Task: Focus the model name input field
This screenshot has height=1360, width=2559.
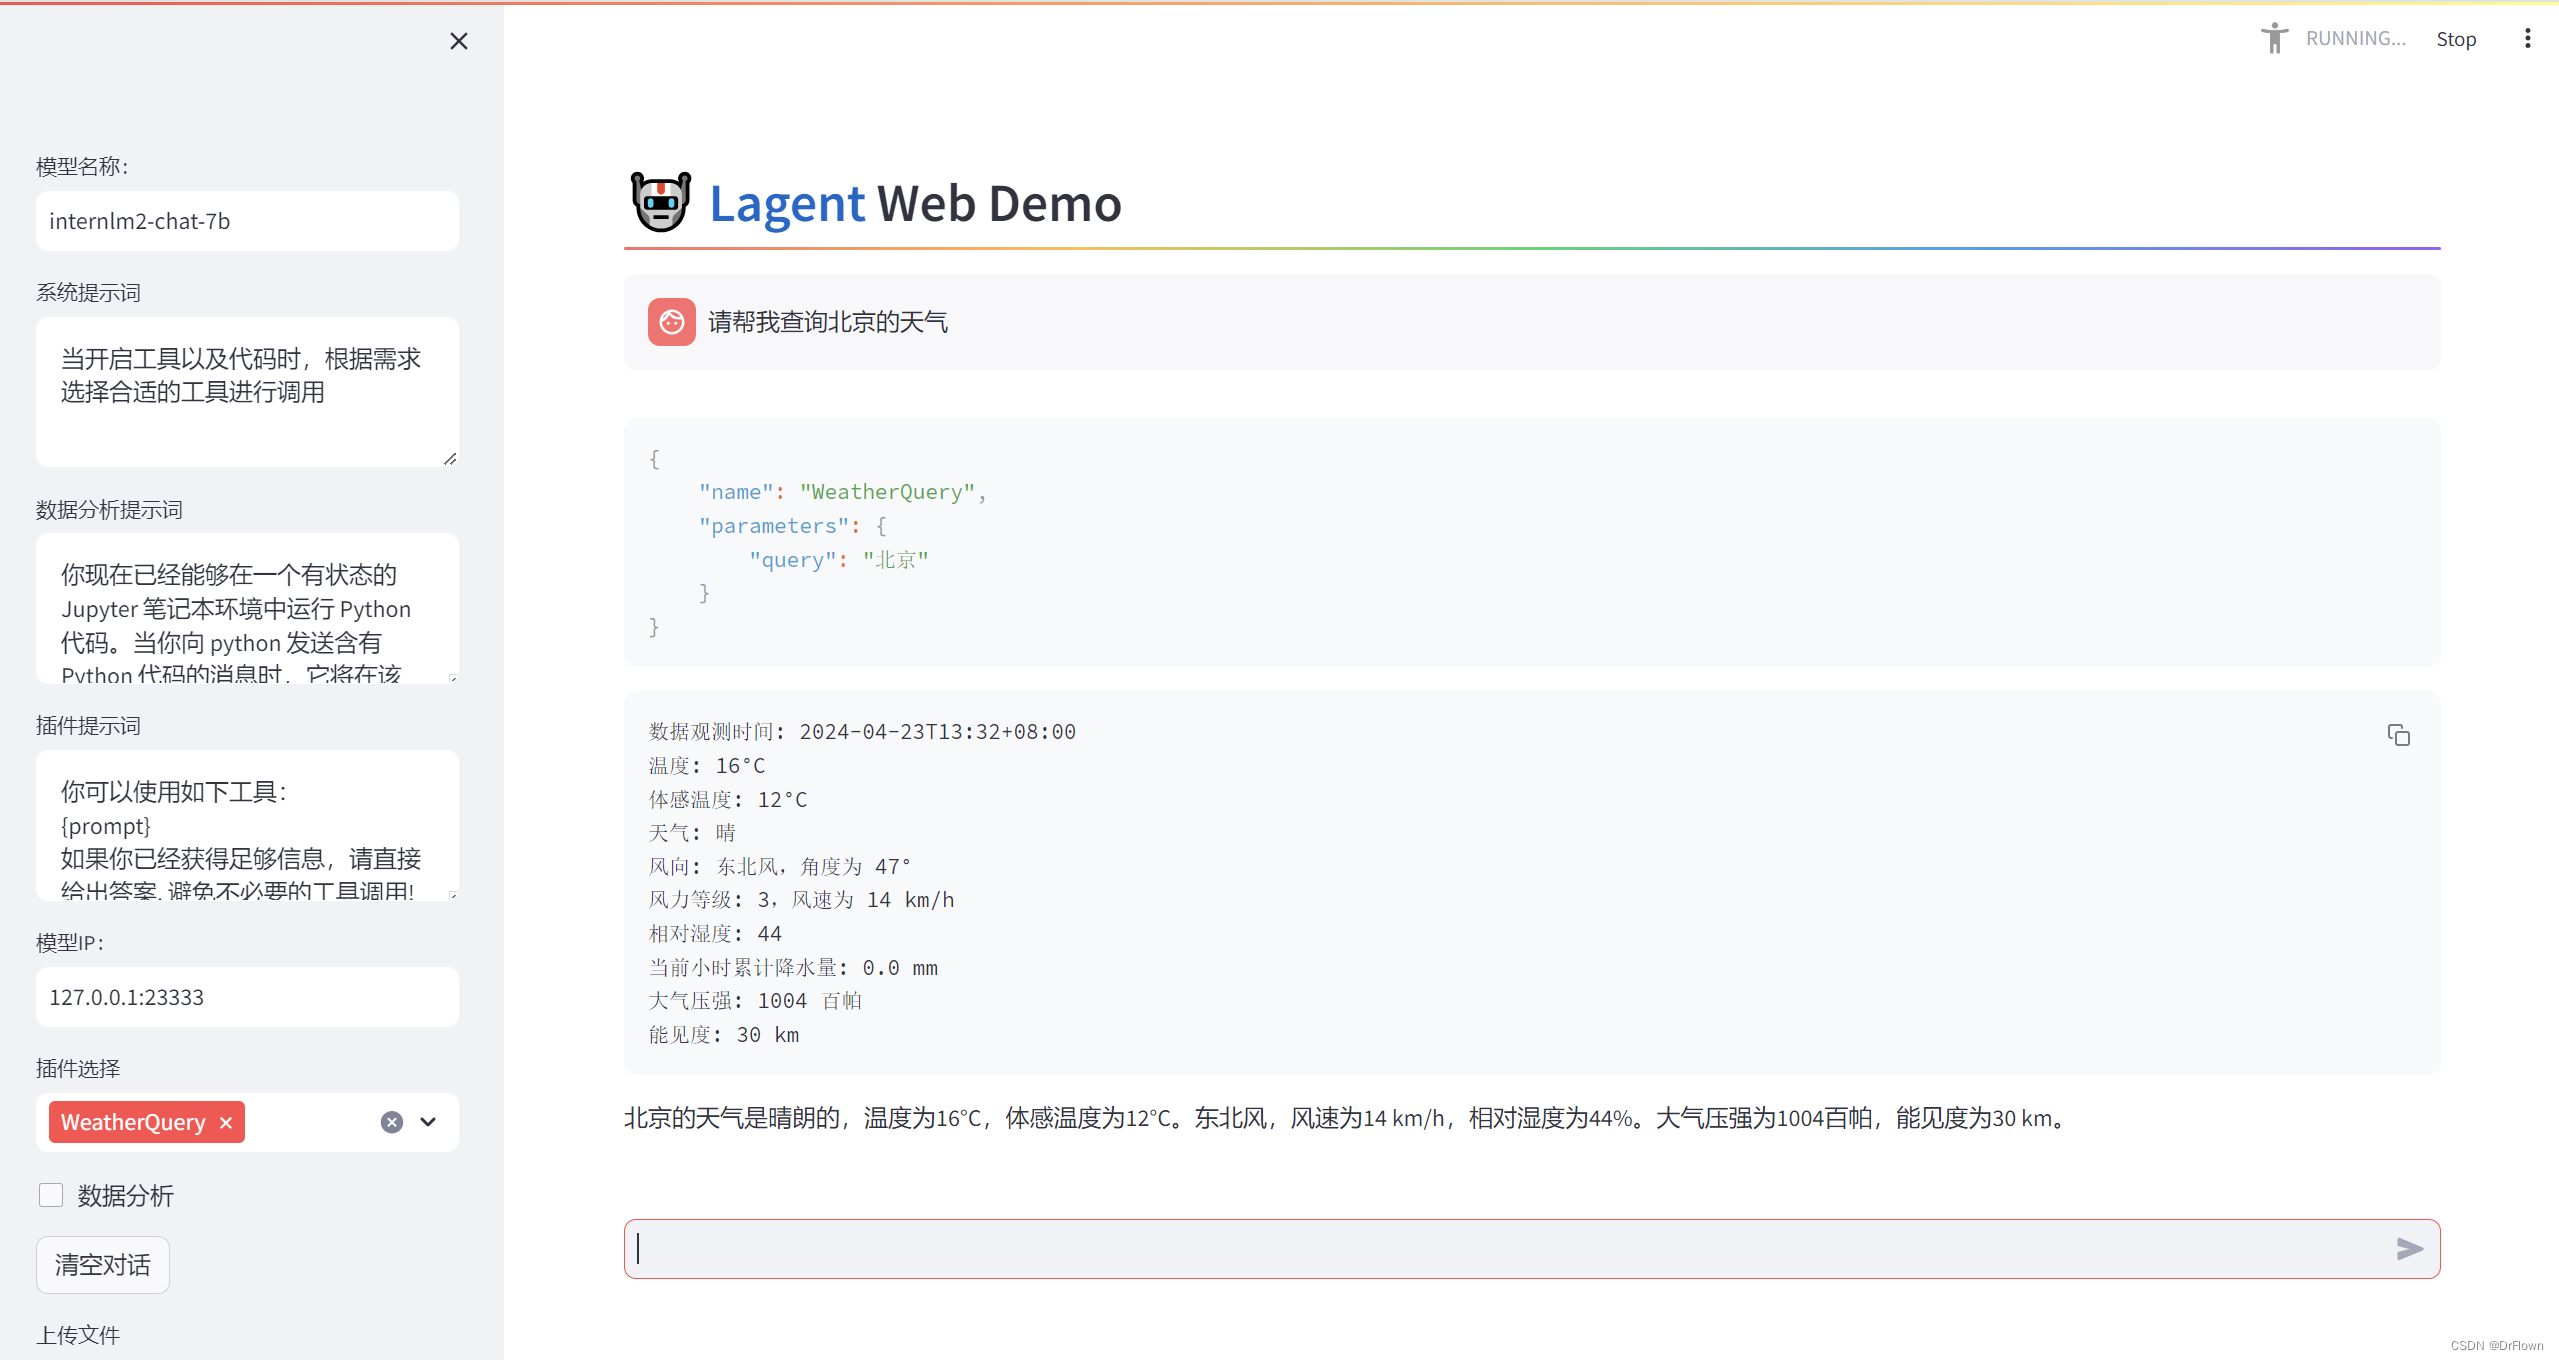Action: pyautogui.click(x=247, y=221)
